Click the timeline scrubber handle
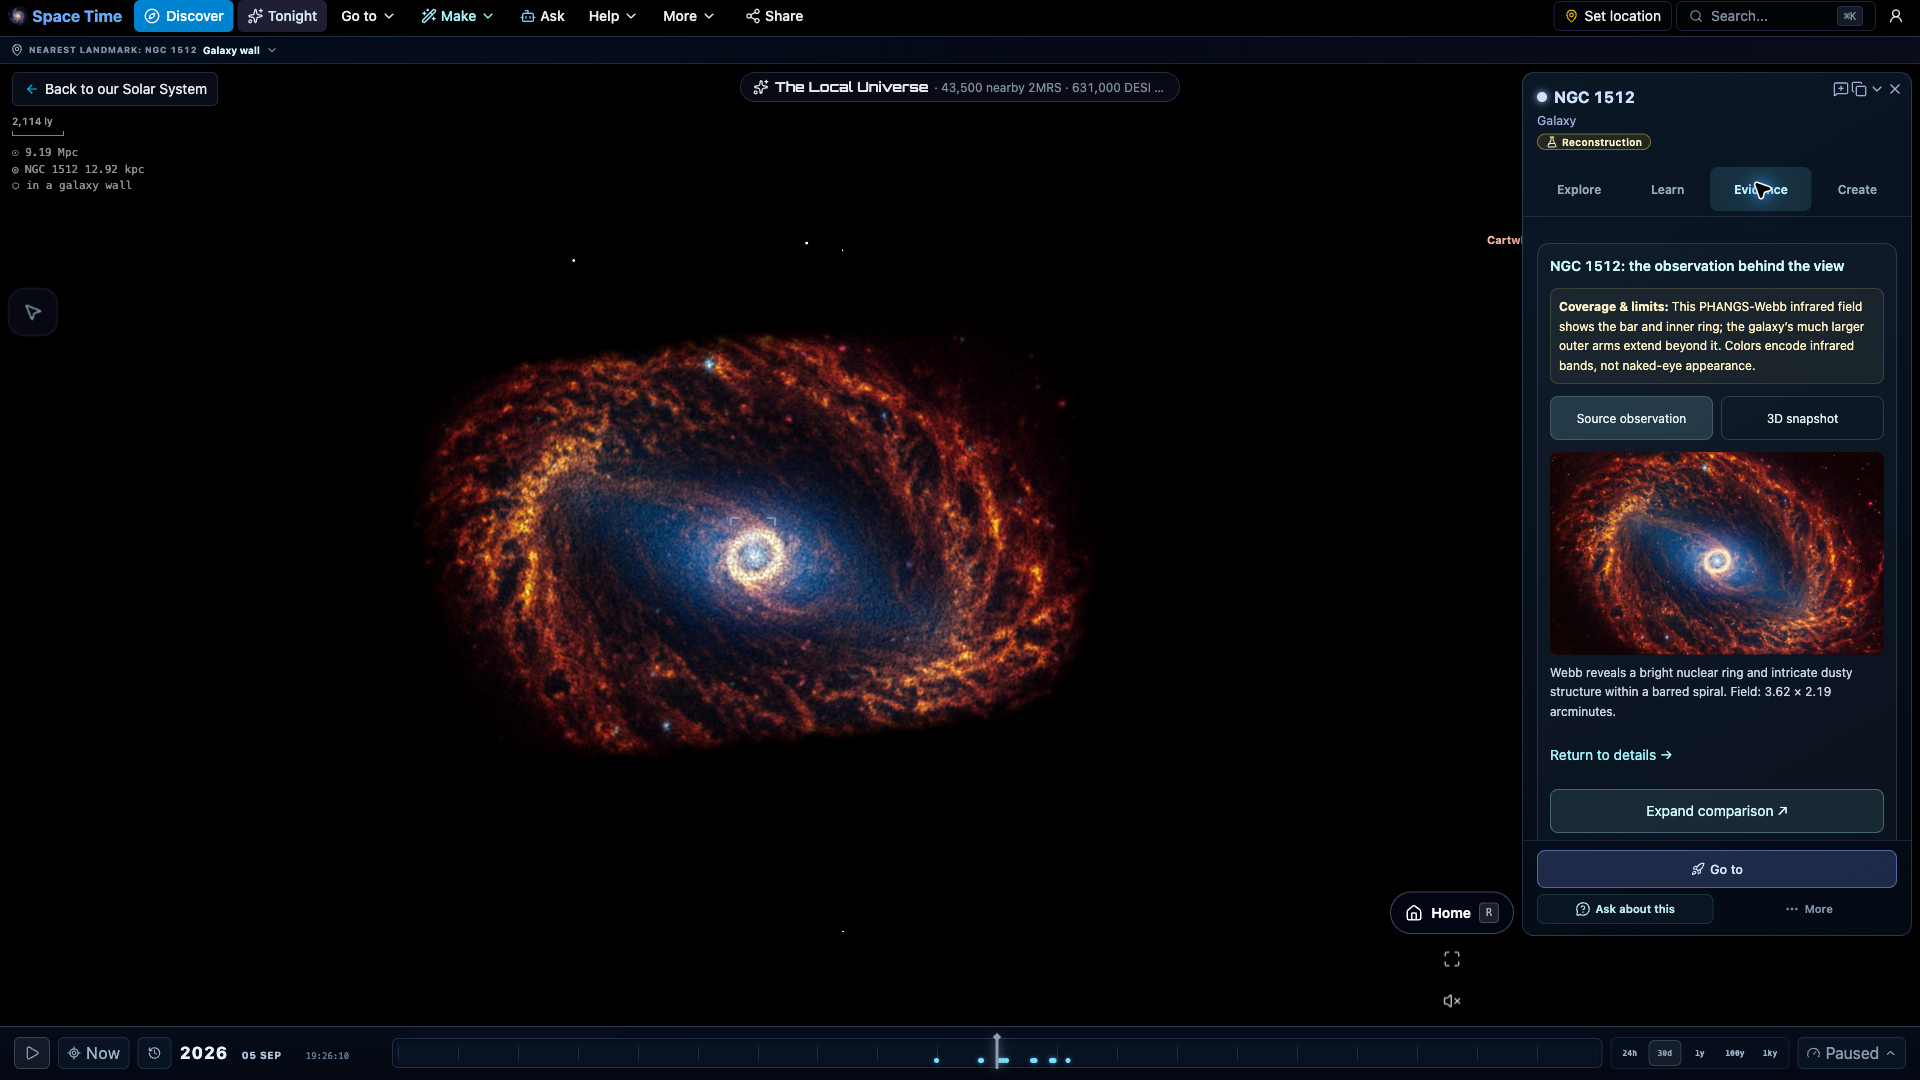Screen dimensions: 1920x1080 (997, 1051)
